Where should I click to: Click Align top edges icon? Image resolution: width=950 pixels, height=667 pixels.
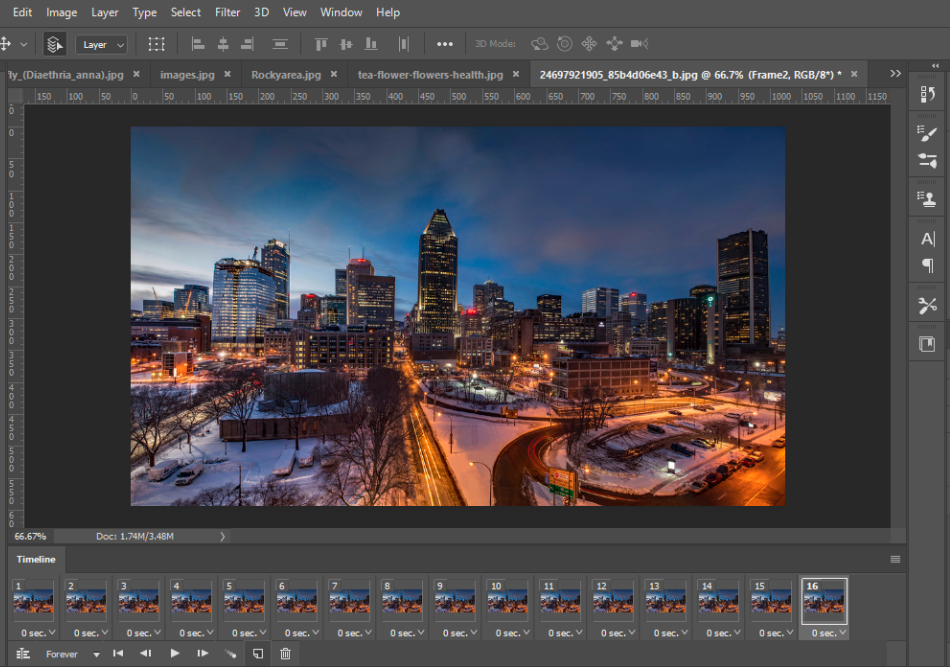tap(321, 44)
